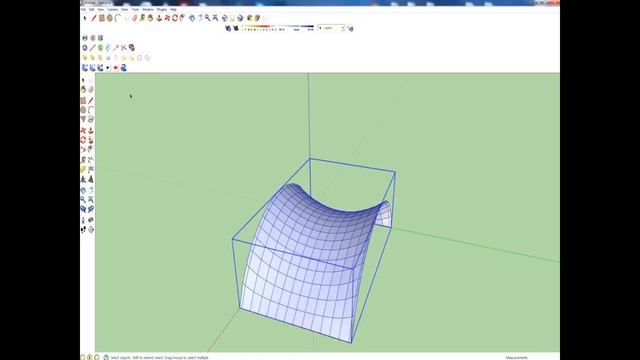Screen dimensions: 640x360
Task: Activate the Pan hand tool in top toolbar
Action: [200, 18]
